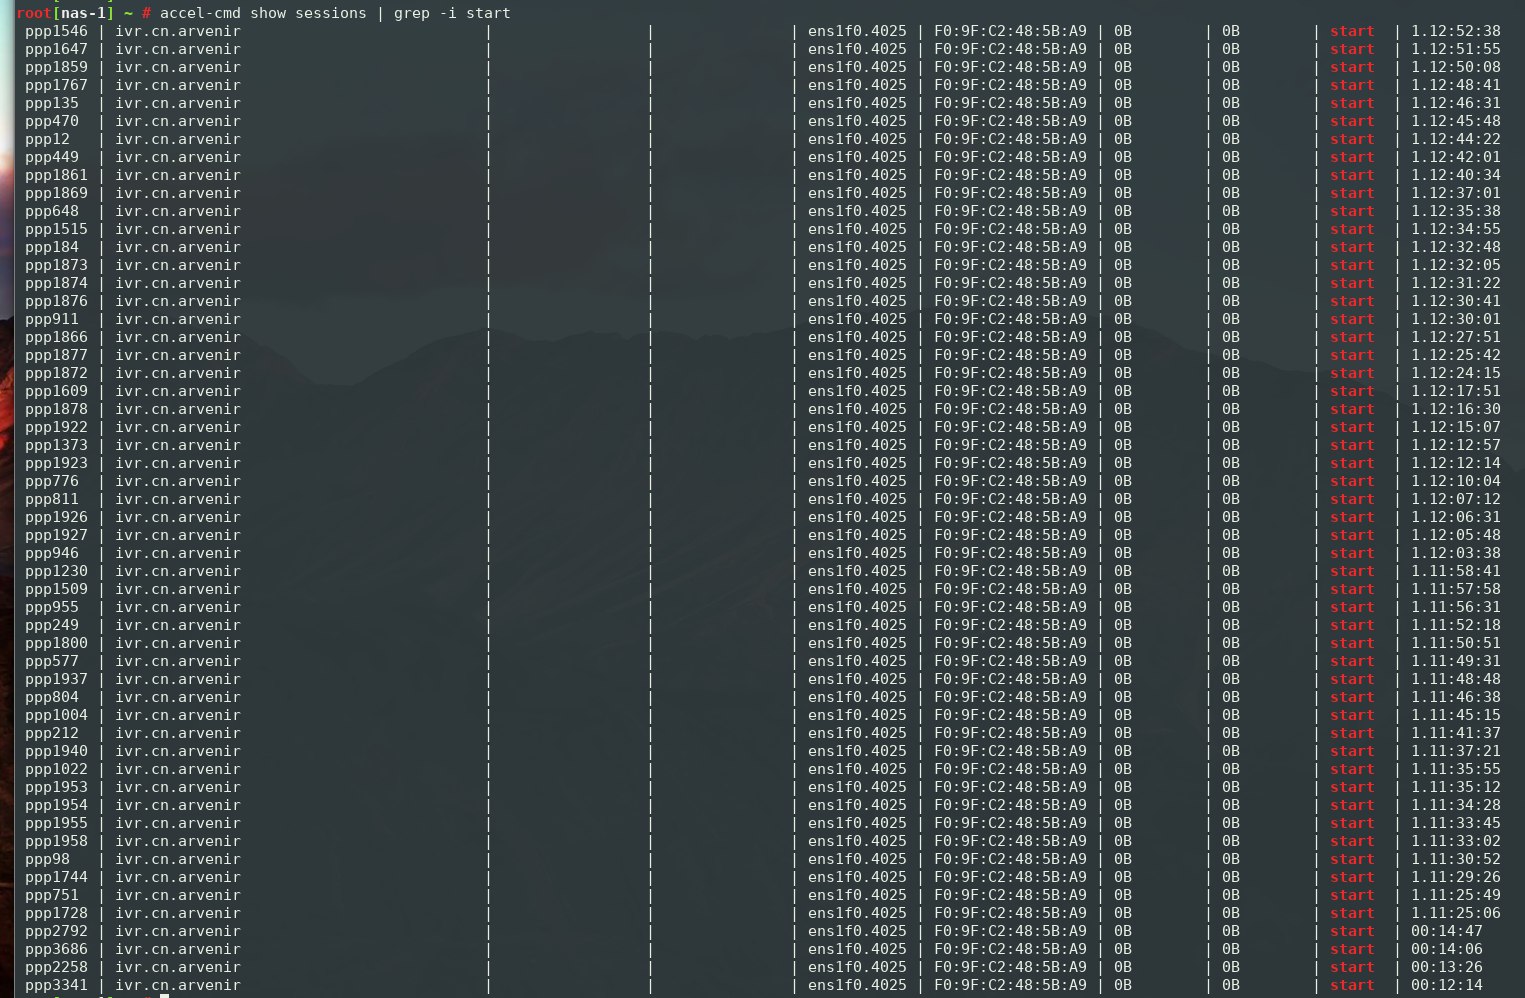Select MAC address in the ppp1647 row
Viewport: 1525px width, 998px height.
[1010, 49]
